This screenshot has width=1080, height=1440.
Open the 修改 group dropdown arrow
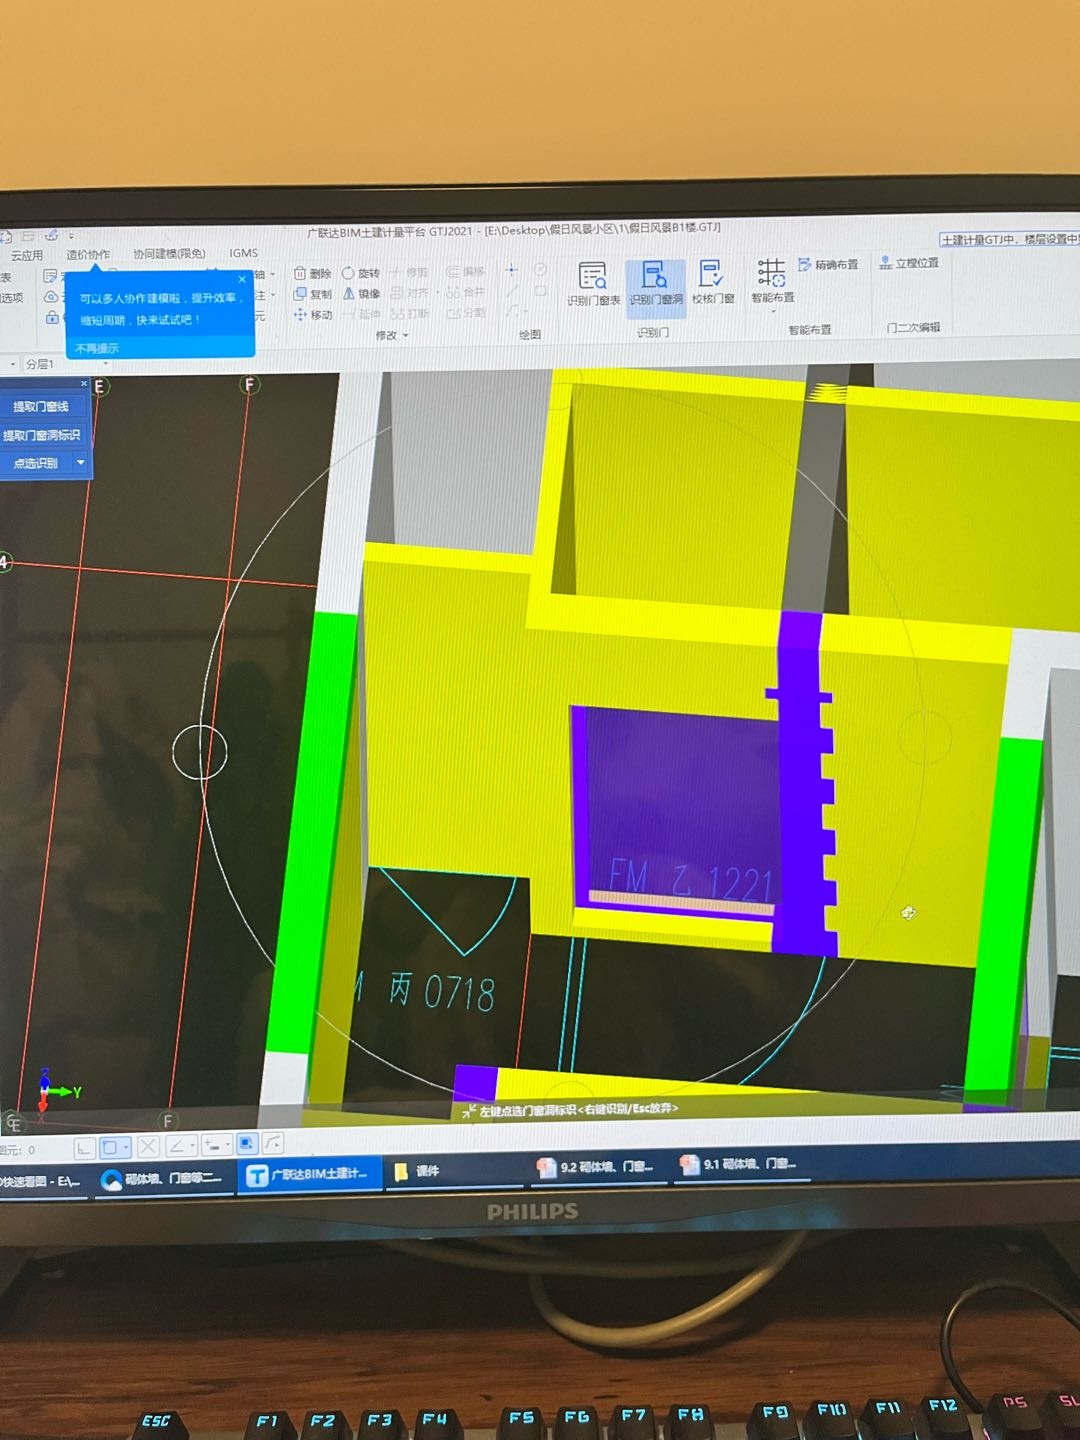[x=405, y=336]
